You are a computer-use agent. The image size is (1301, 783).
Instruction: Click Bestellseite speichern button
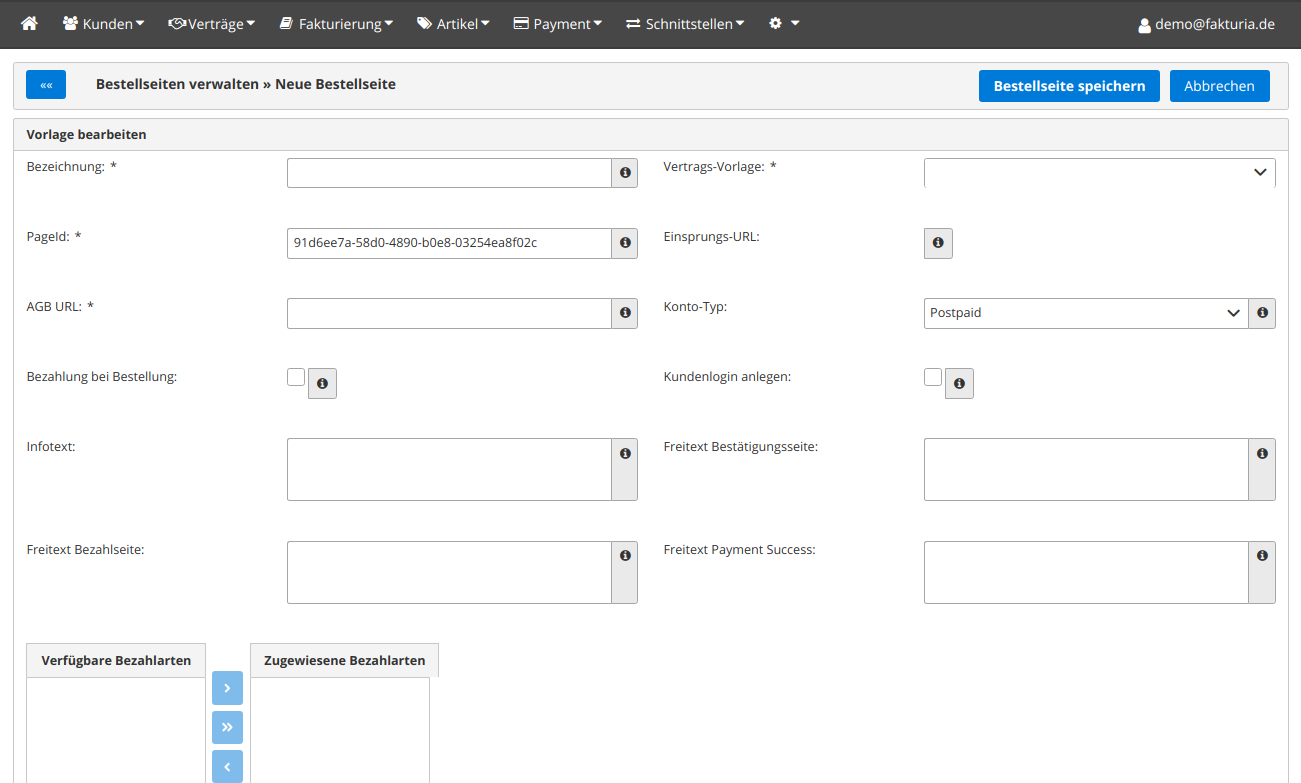pos(1069,86)
